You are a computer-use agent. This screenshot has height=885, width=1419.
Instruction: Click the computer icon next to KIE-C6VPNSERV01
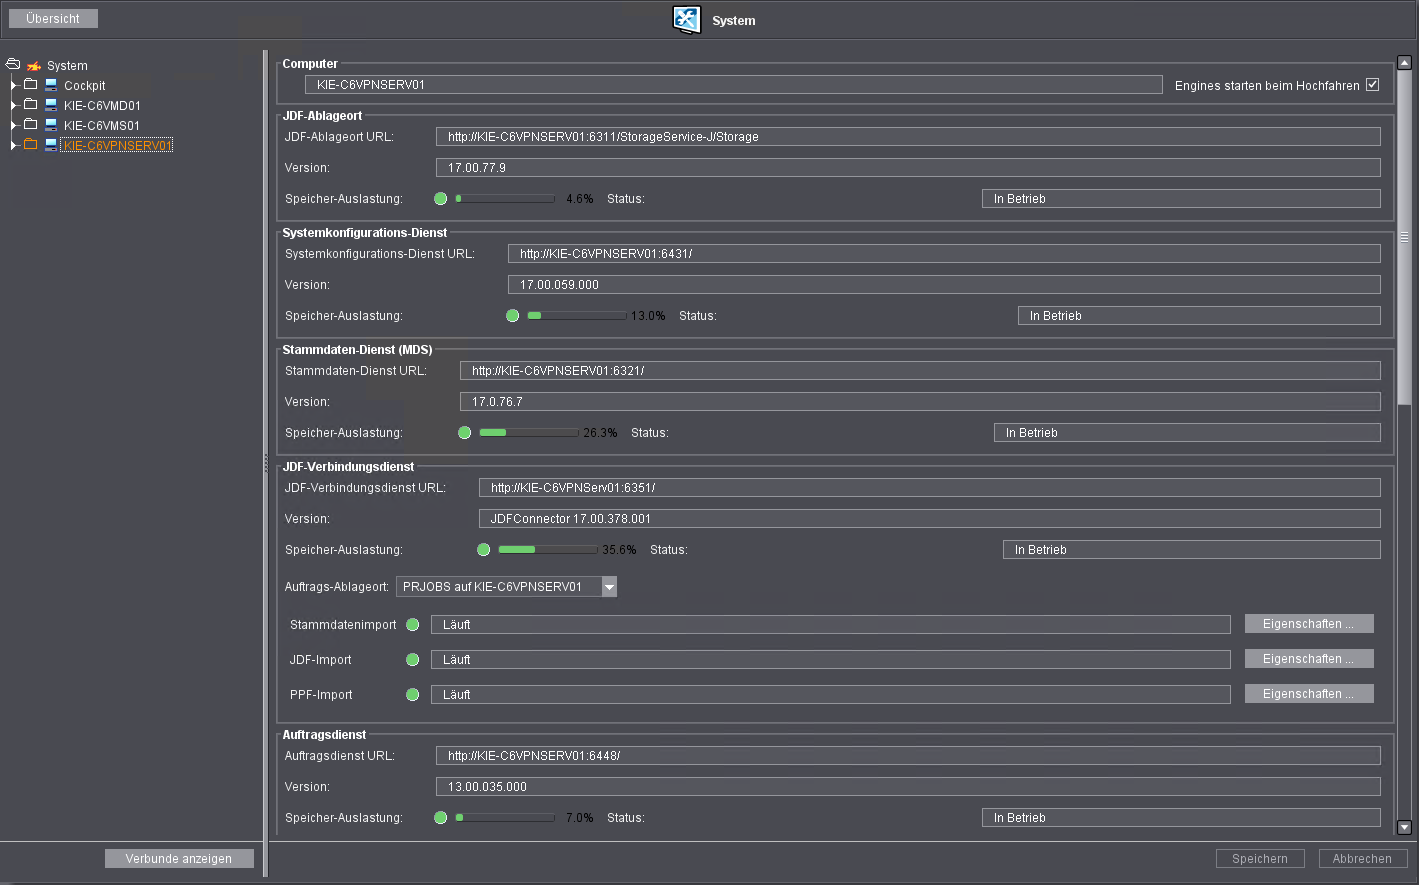[x=51, y=145]
